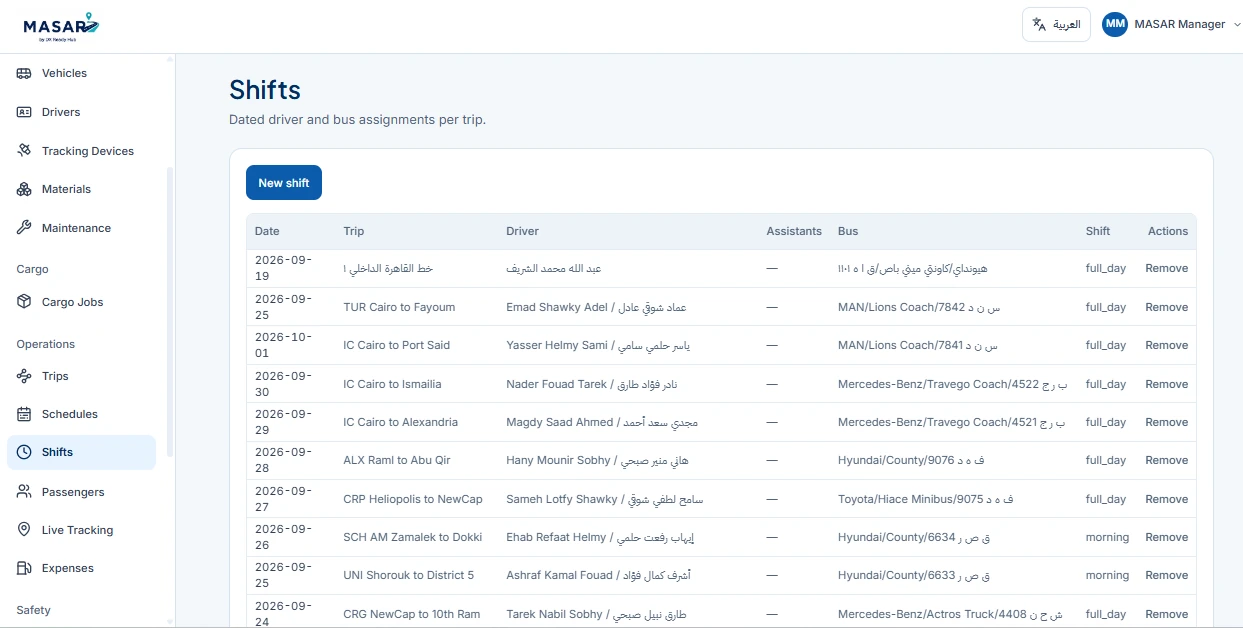
Task: Remove the CRP Heliopolis to NewCap shift
Action: pyautogui.click(x=1166, y=499)
